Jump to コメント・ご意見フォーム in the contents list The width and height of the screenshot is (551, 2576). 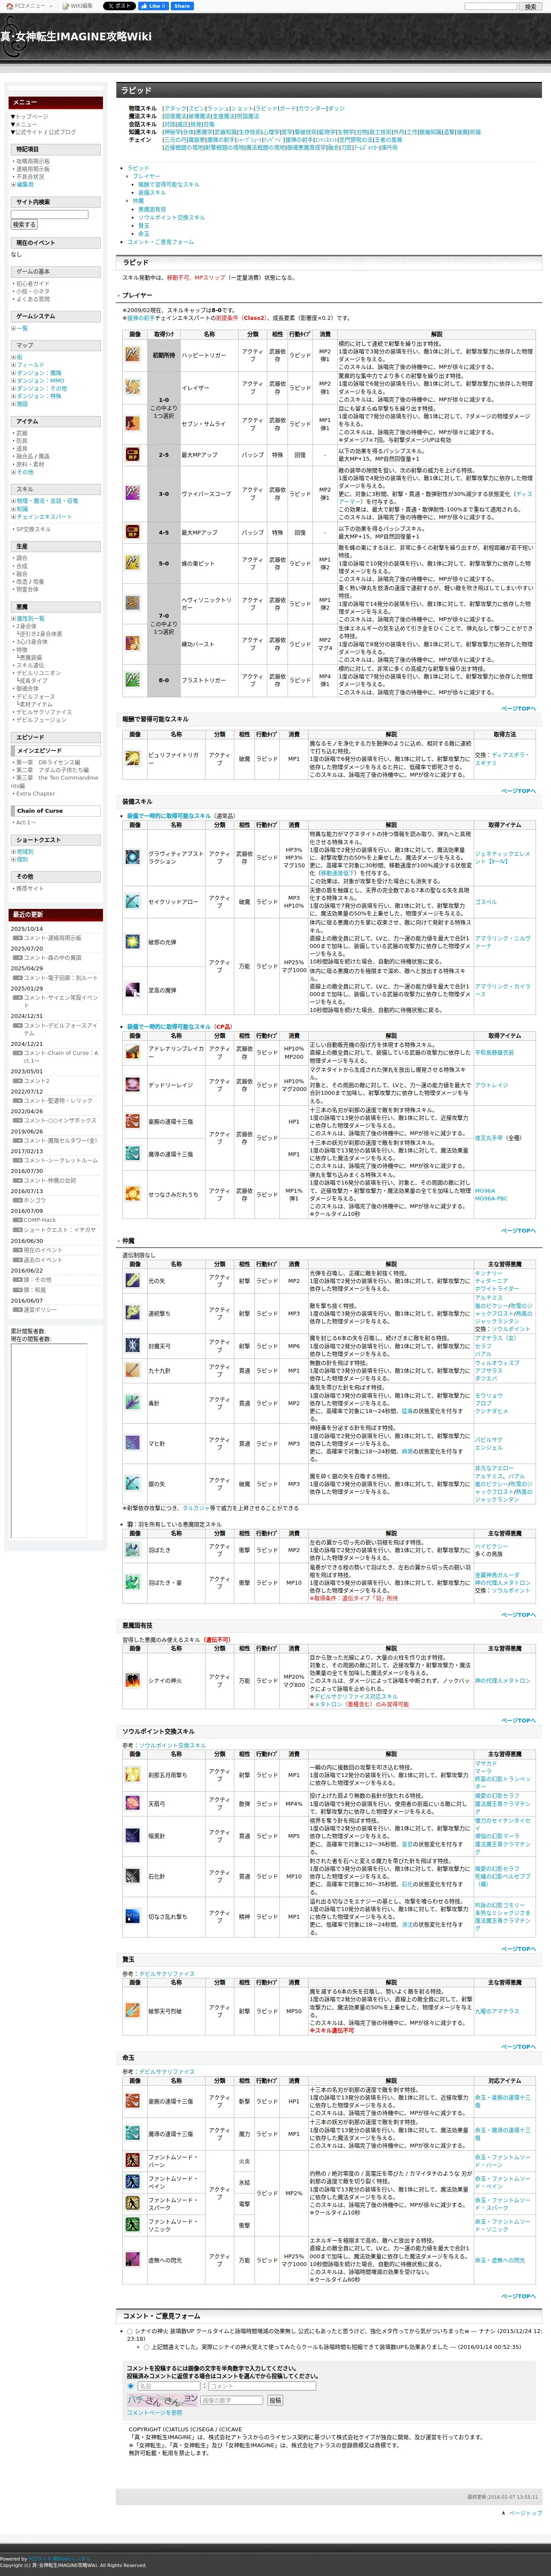coord(161,242)
